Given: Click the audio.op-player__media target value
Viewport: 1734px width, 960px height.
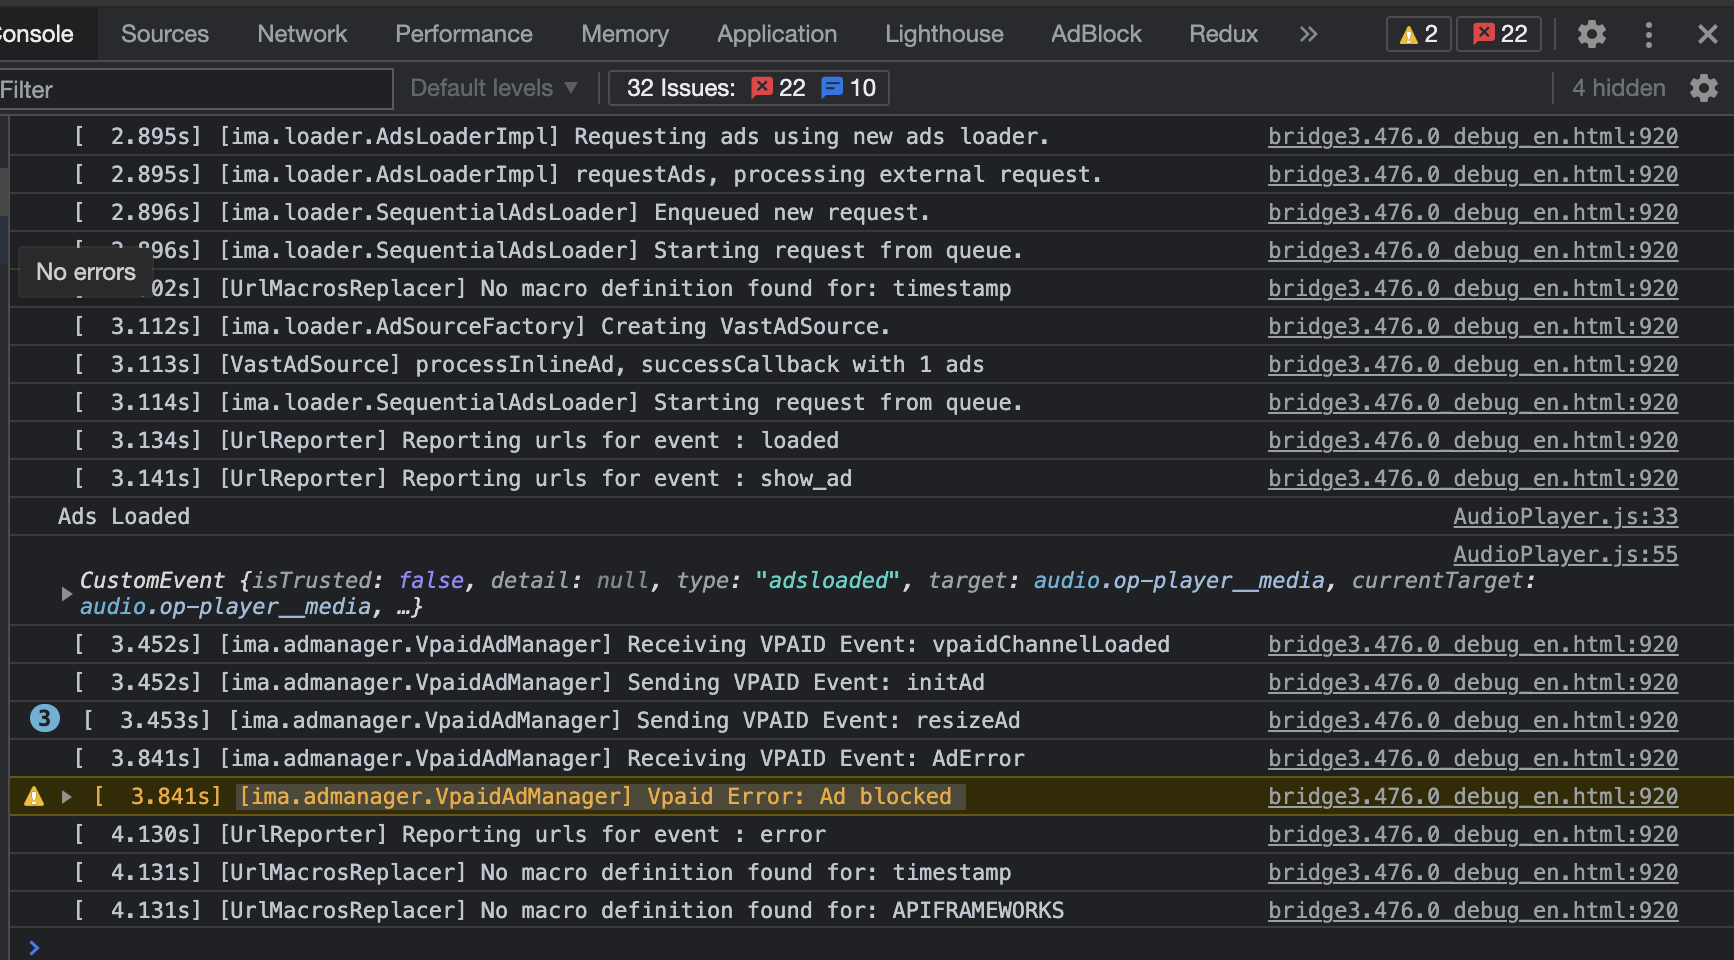Looking at the screenshot, I should point(1178,580).
